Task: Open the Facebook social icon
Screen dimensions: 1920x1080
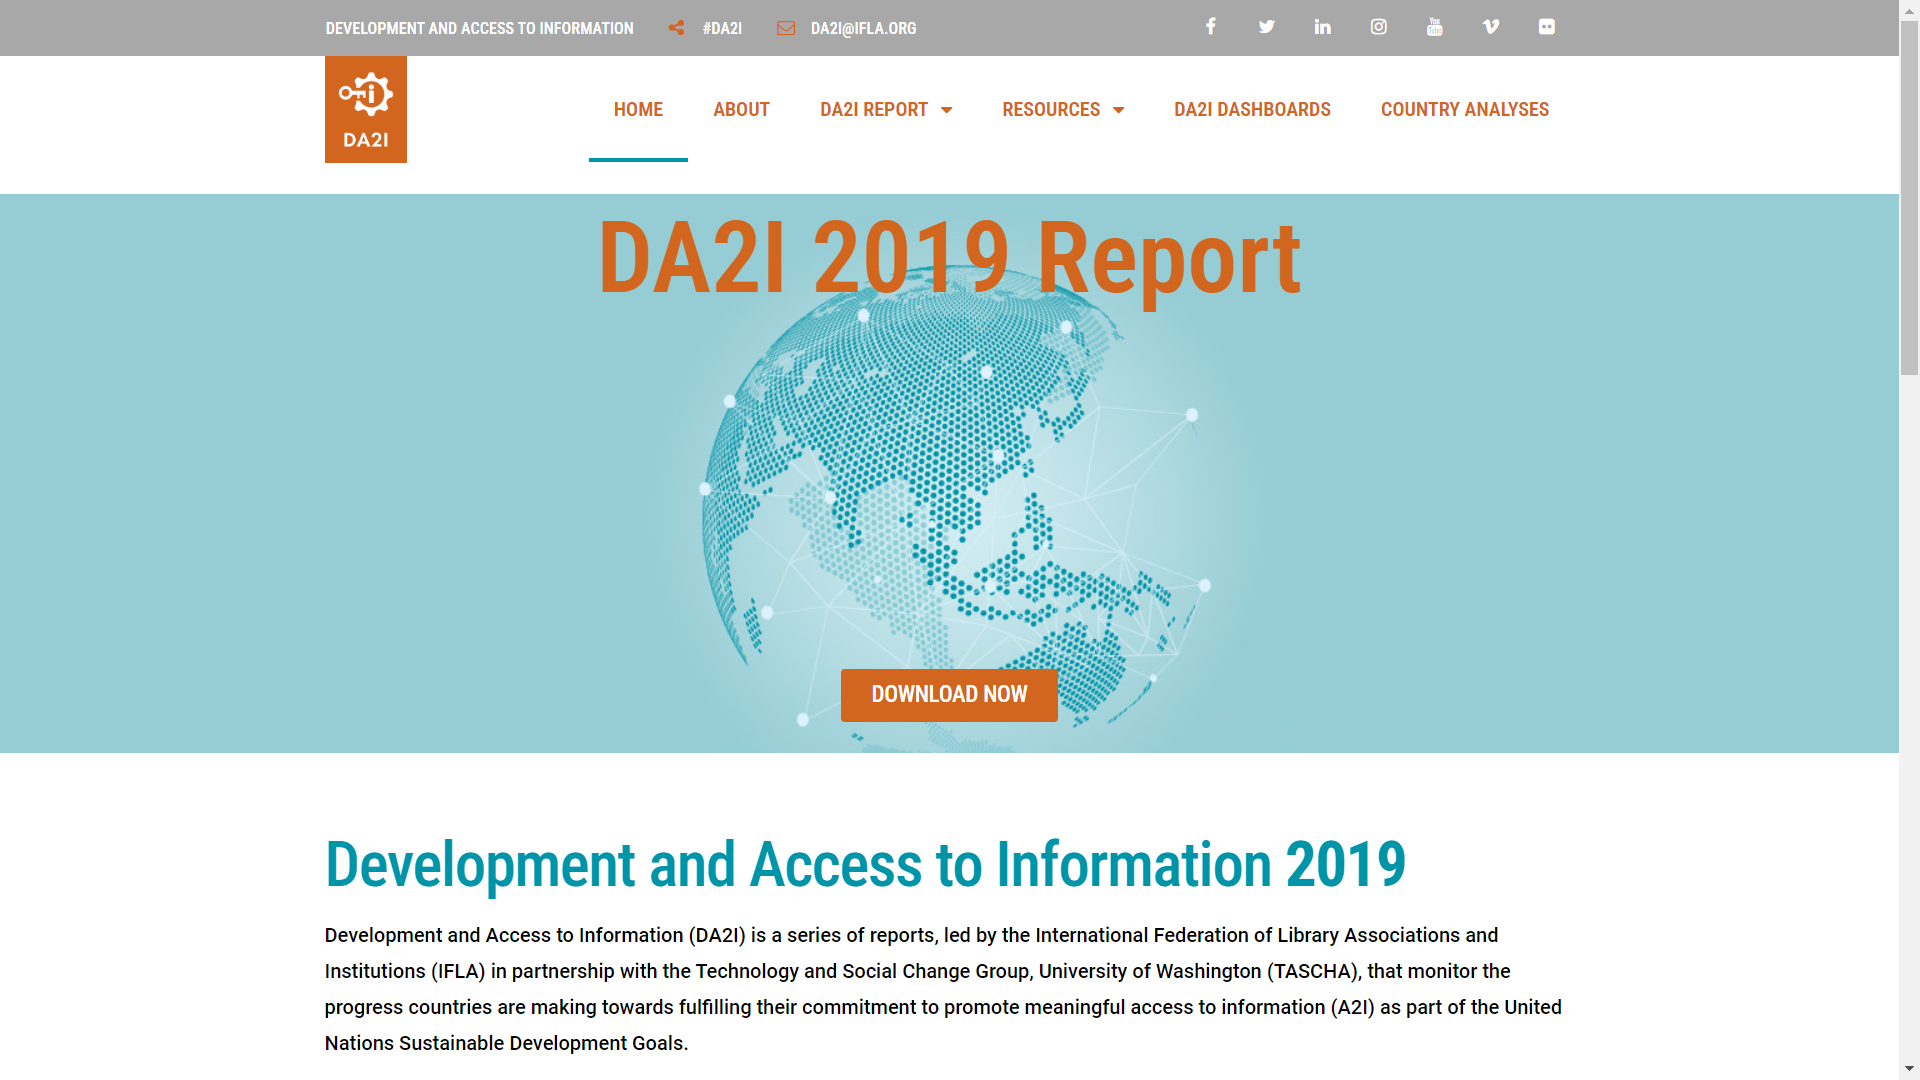Action: tap(1210, 27)
